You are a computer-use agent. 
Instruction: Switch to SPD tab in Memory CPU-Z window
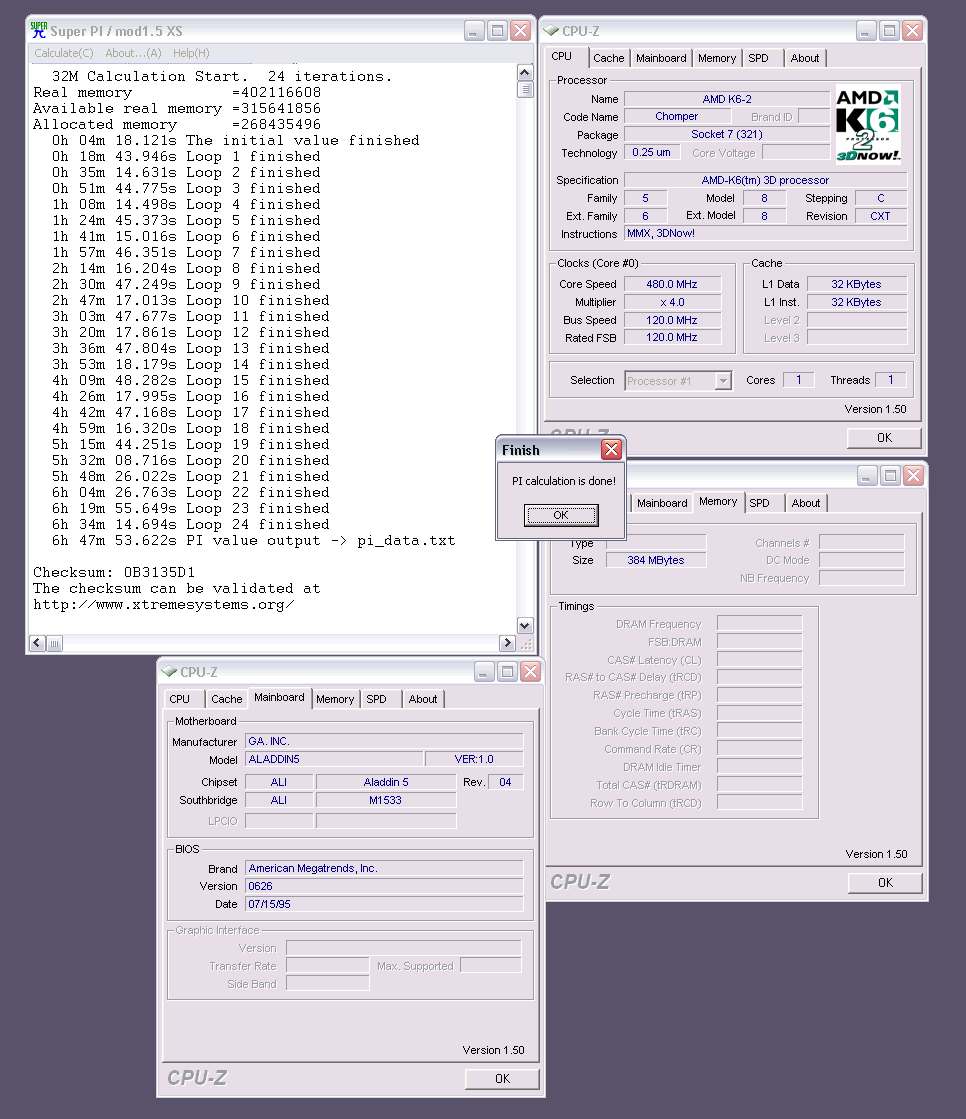(x=760, y=503)
